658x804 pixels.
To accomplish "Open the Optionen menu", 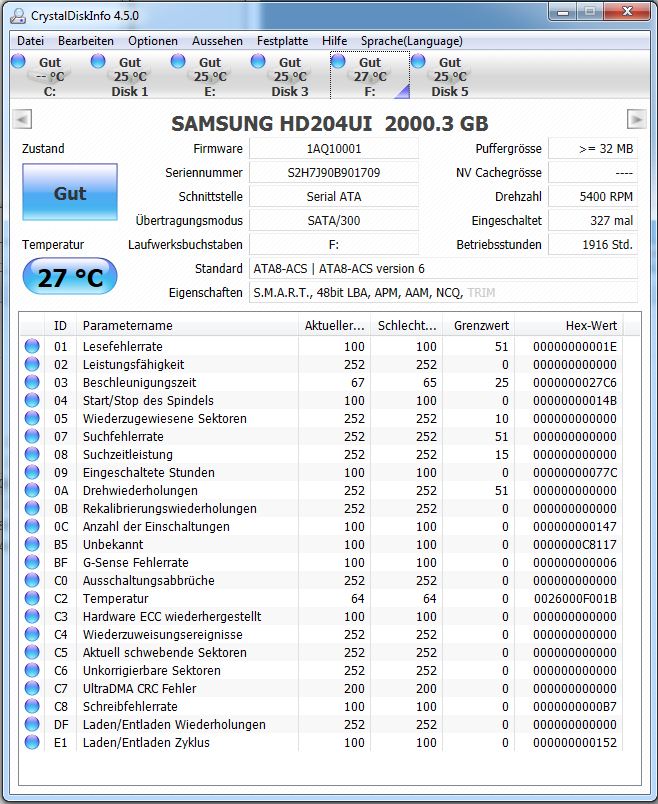I will pos(153,41).
